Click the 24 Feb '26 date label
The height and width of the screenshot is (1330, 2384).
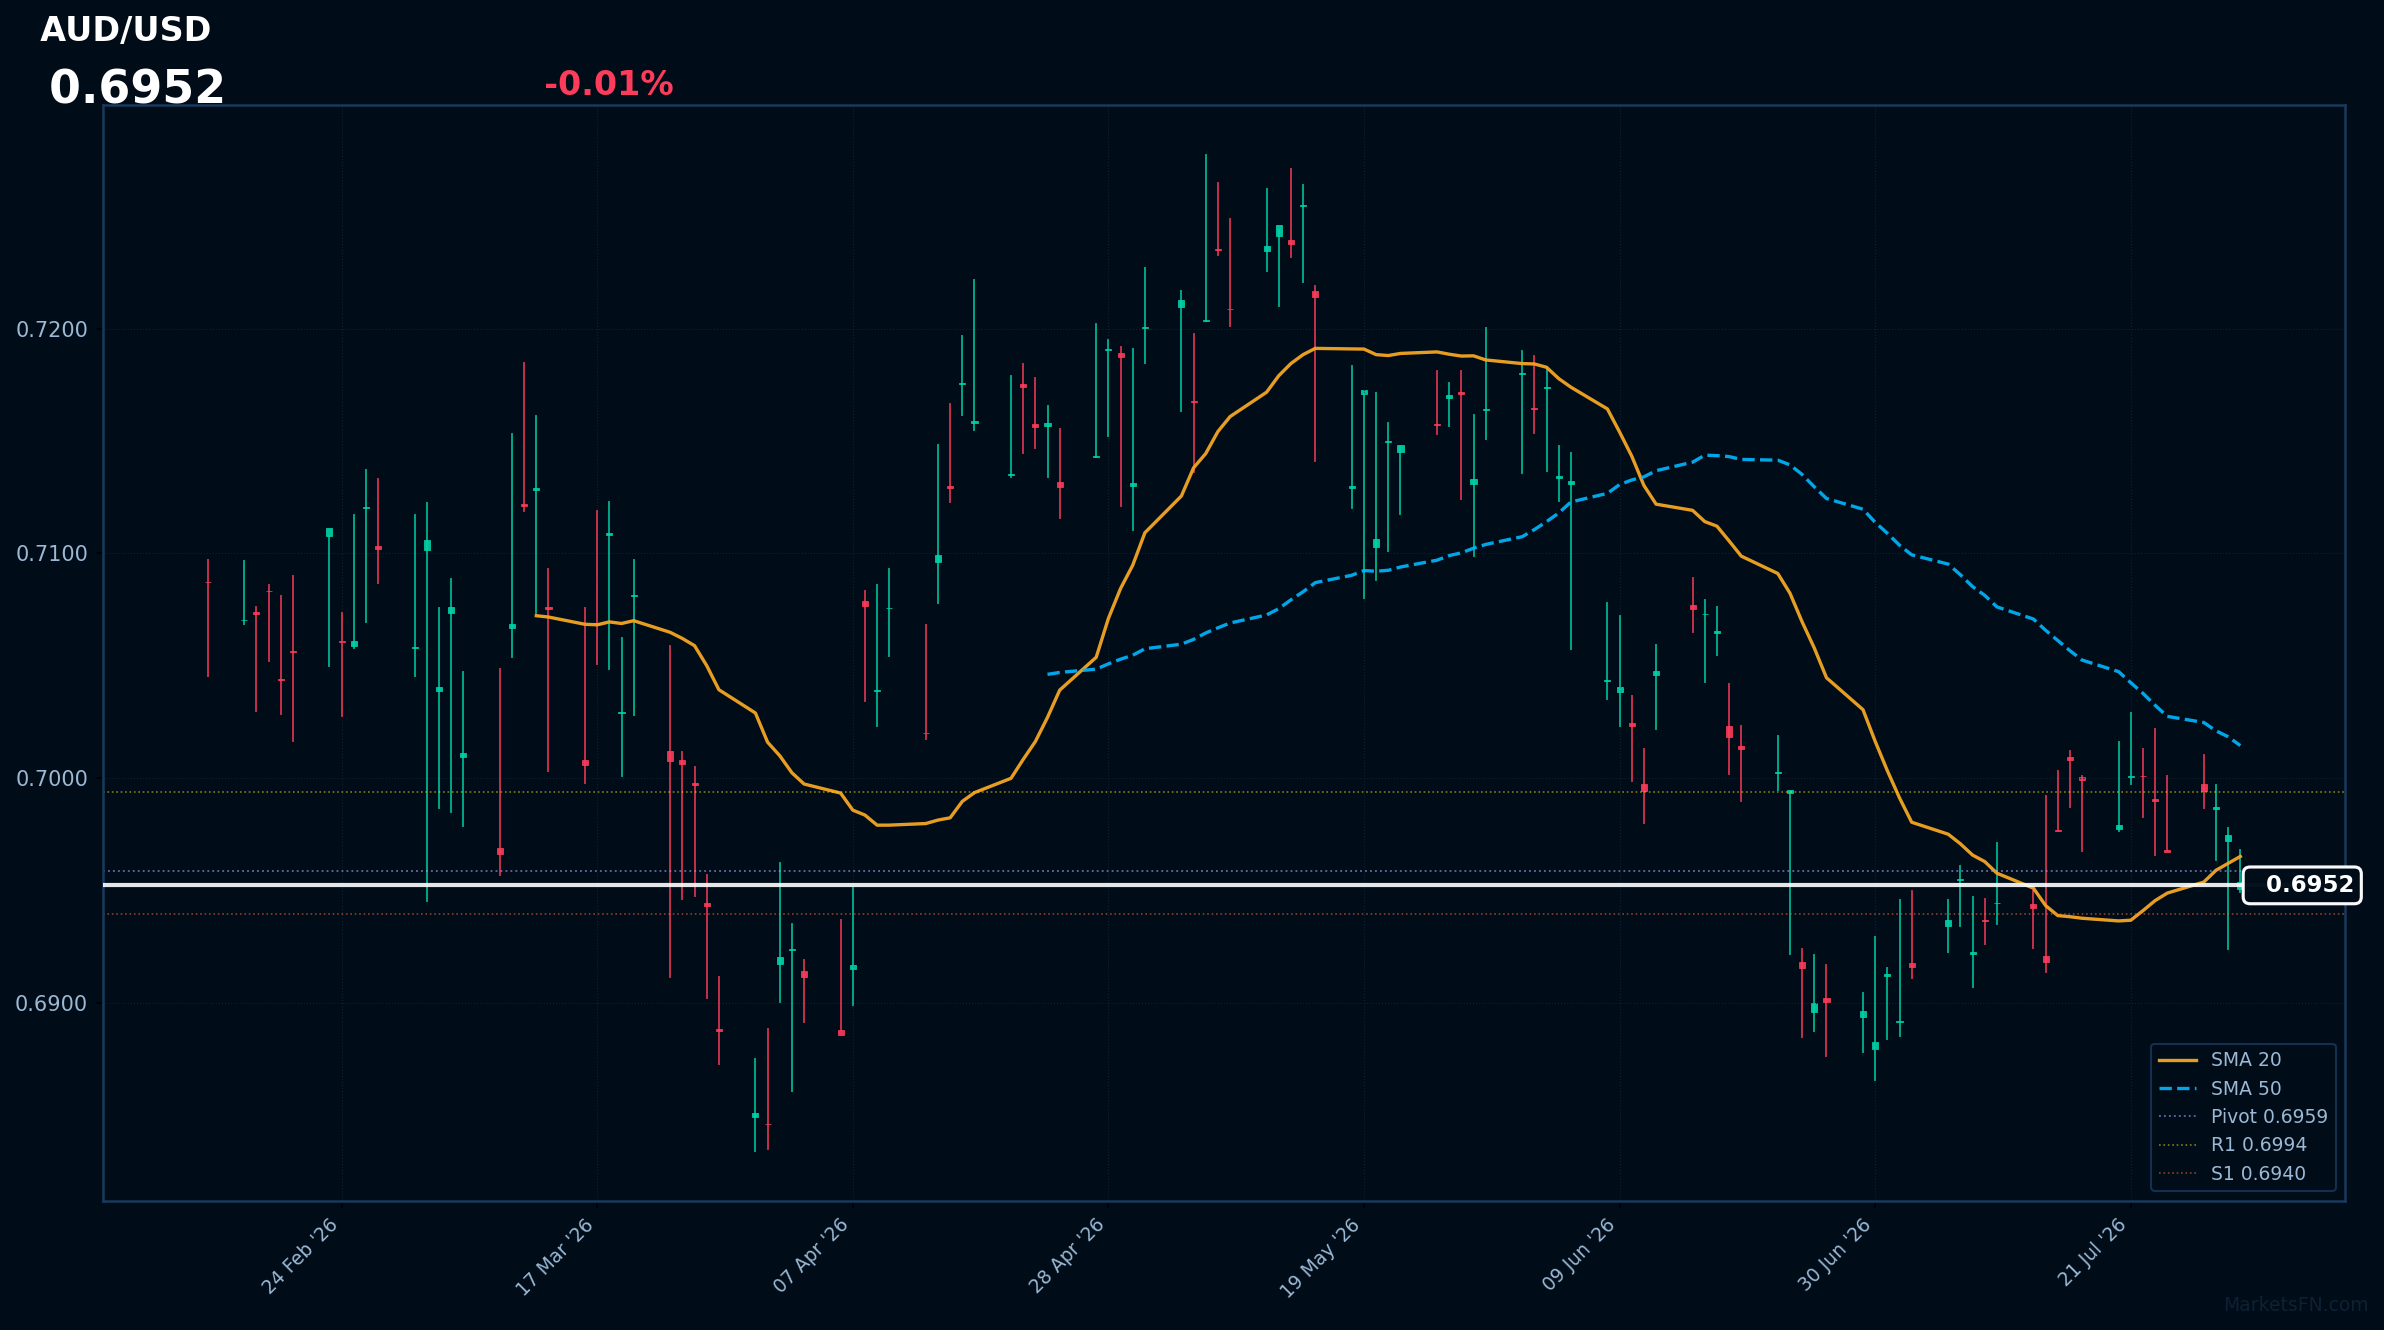coord(300,1257)
